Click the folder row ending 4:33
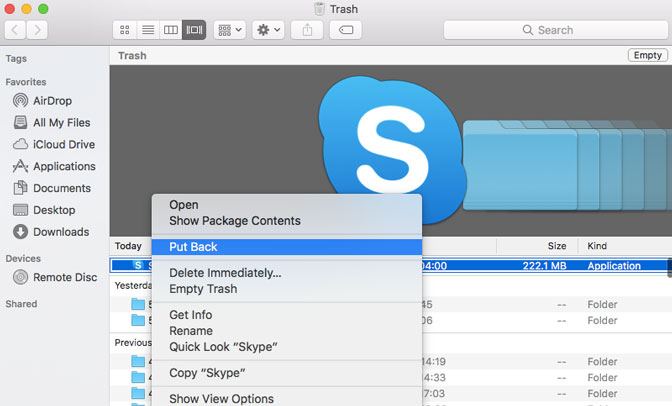 point(391,377)
